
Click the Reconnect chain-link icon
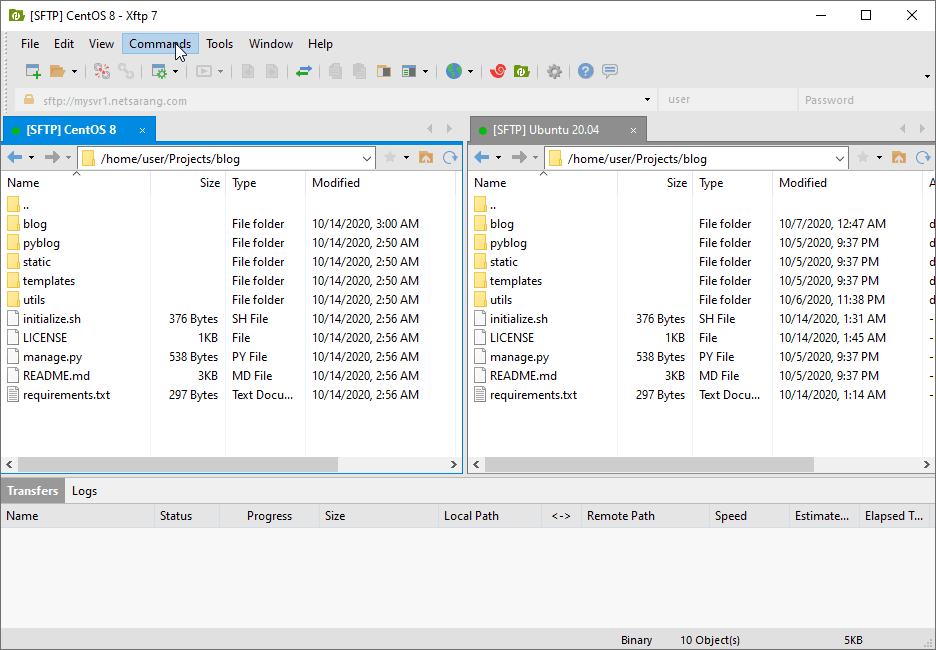(x=126, y=72)
